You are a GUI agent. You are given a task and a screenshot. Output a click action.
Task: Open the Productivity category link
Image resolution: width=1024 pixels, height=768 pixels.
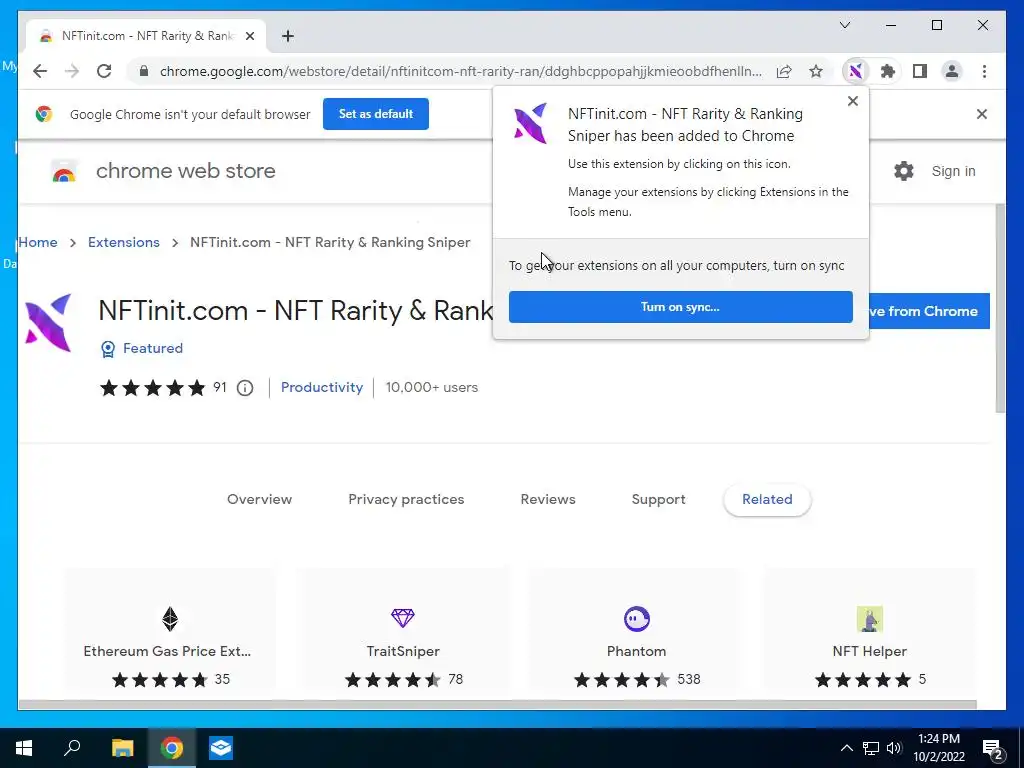click(322, 387)
